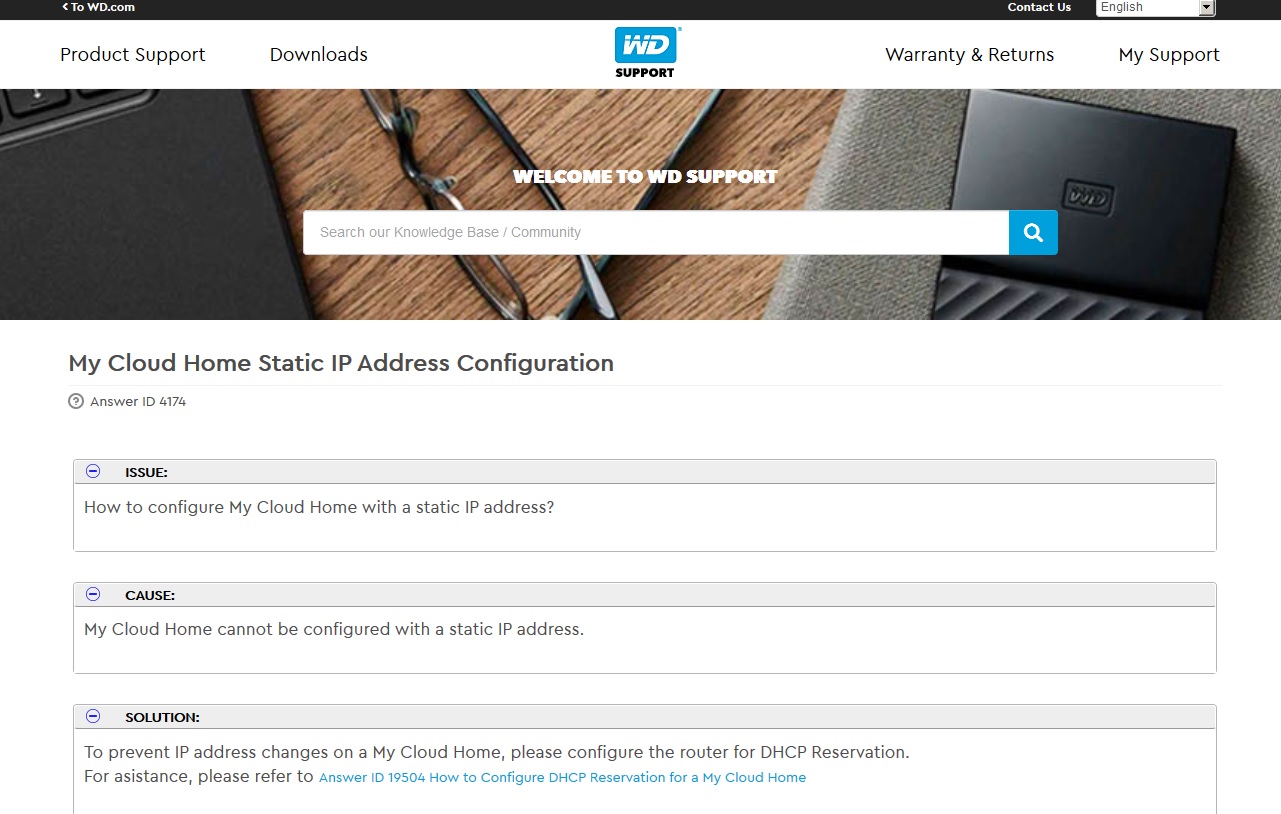
Task: Click the blue magnifier search button
Action: click(x=1033, y=233)
